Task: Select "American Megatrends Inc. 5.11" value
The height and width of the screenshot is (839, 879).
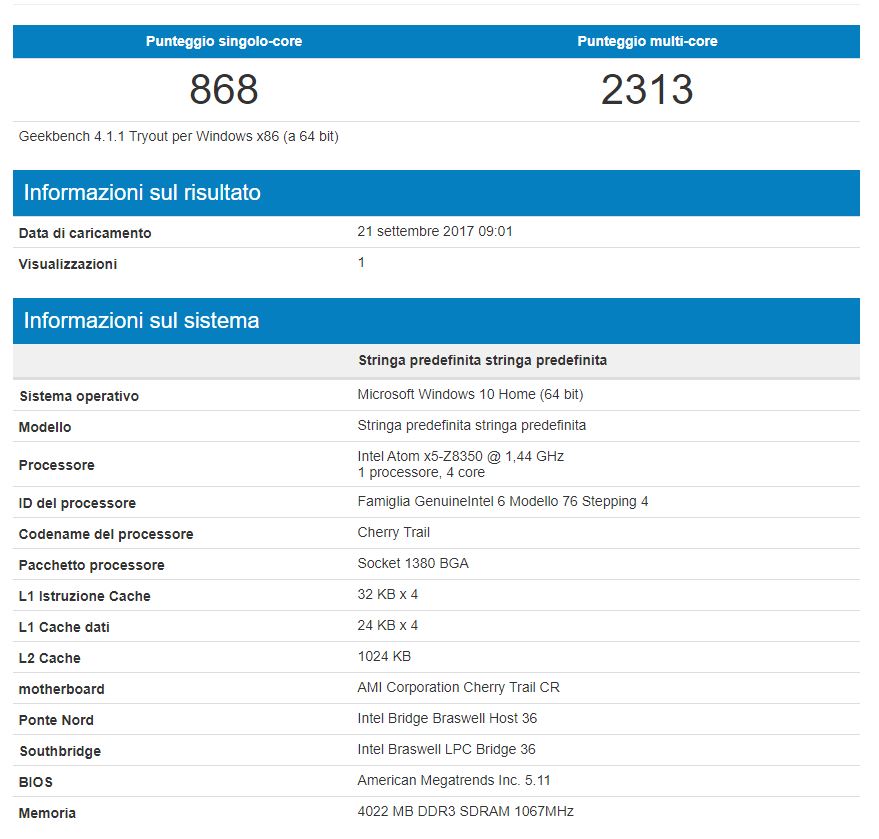Action: [454, 780]
